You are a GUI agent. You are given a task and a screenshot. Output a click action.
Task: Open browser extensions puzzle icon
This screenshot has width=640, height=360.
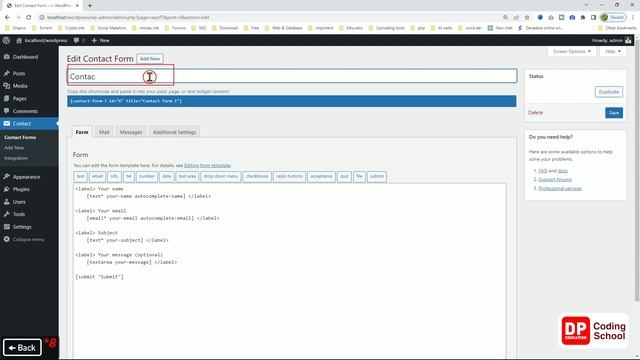583,18
